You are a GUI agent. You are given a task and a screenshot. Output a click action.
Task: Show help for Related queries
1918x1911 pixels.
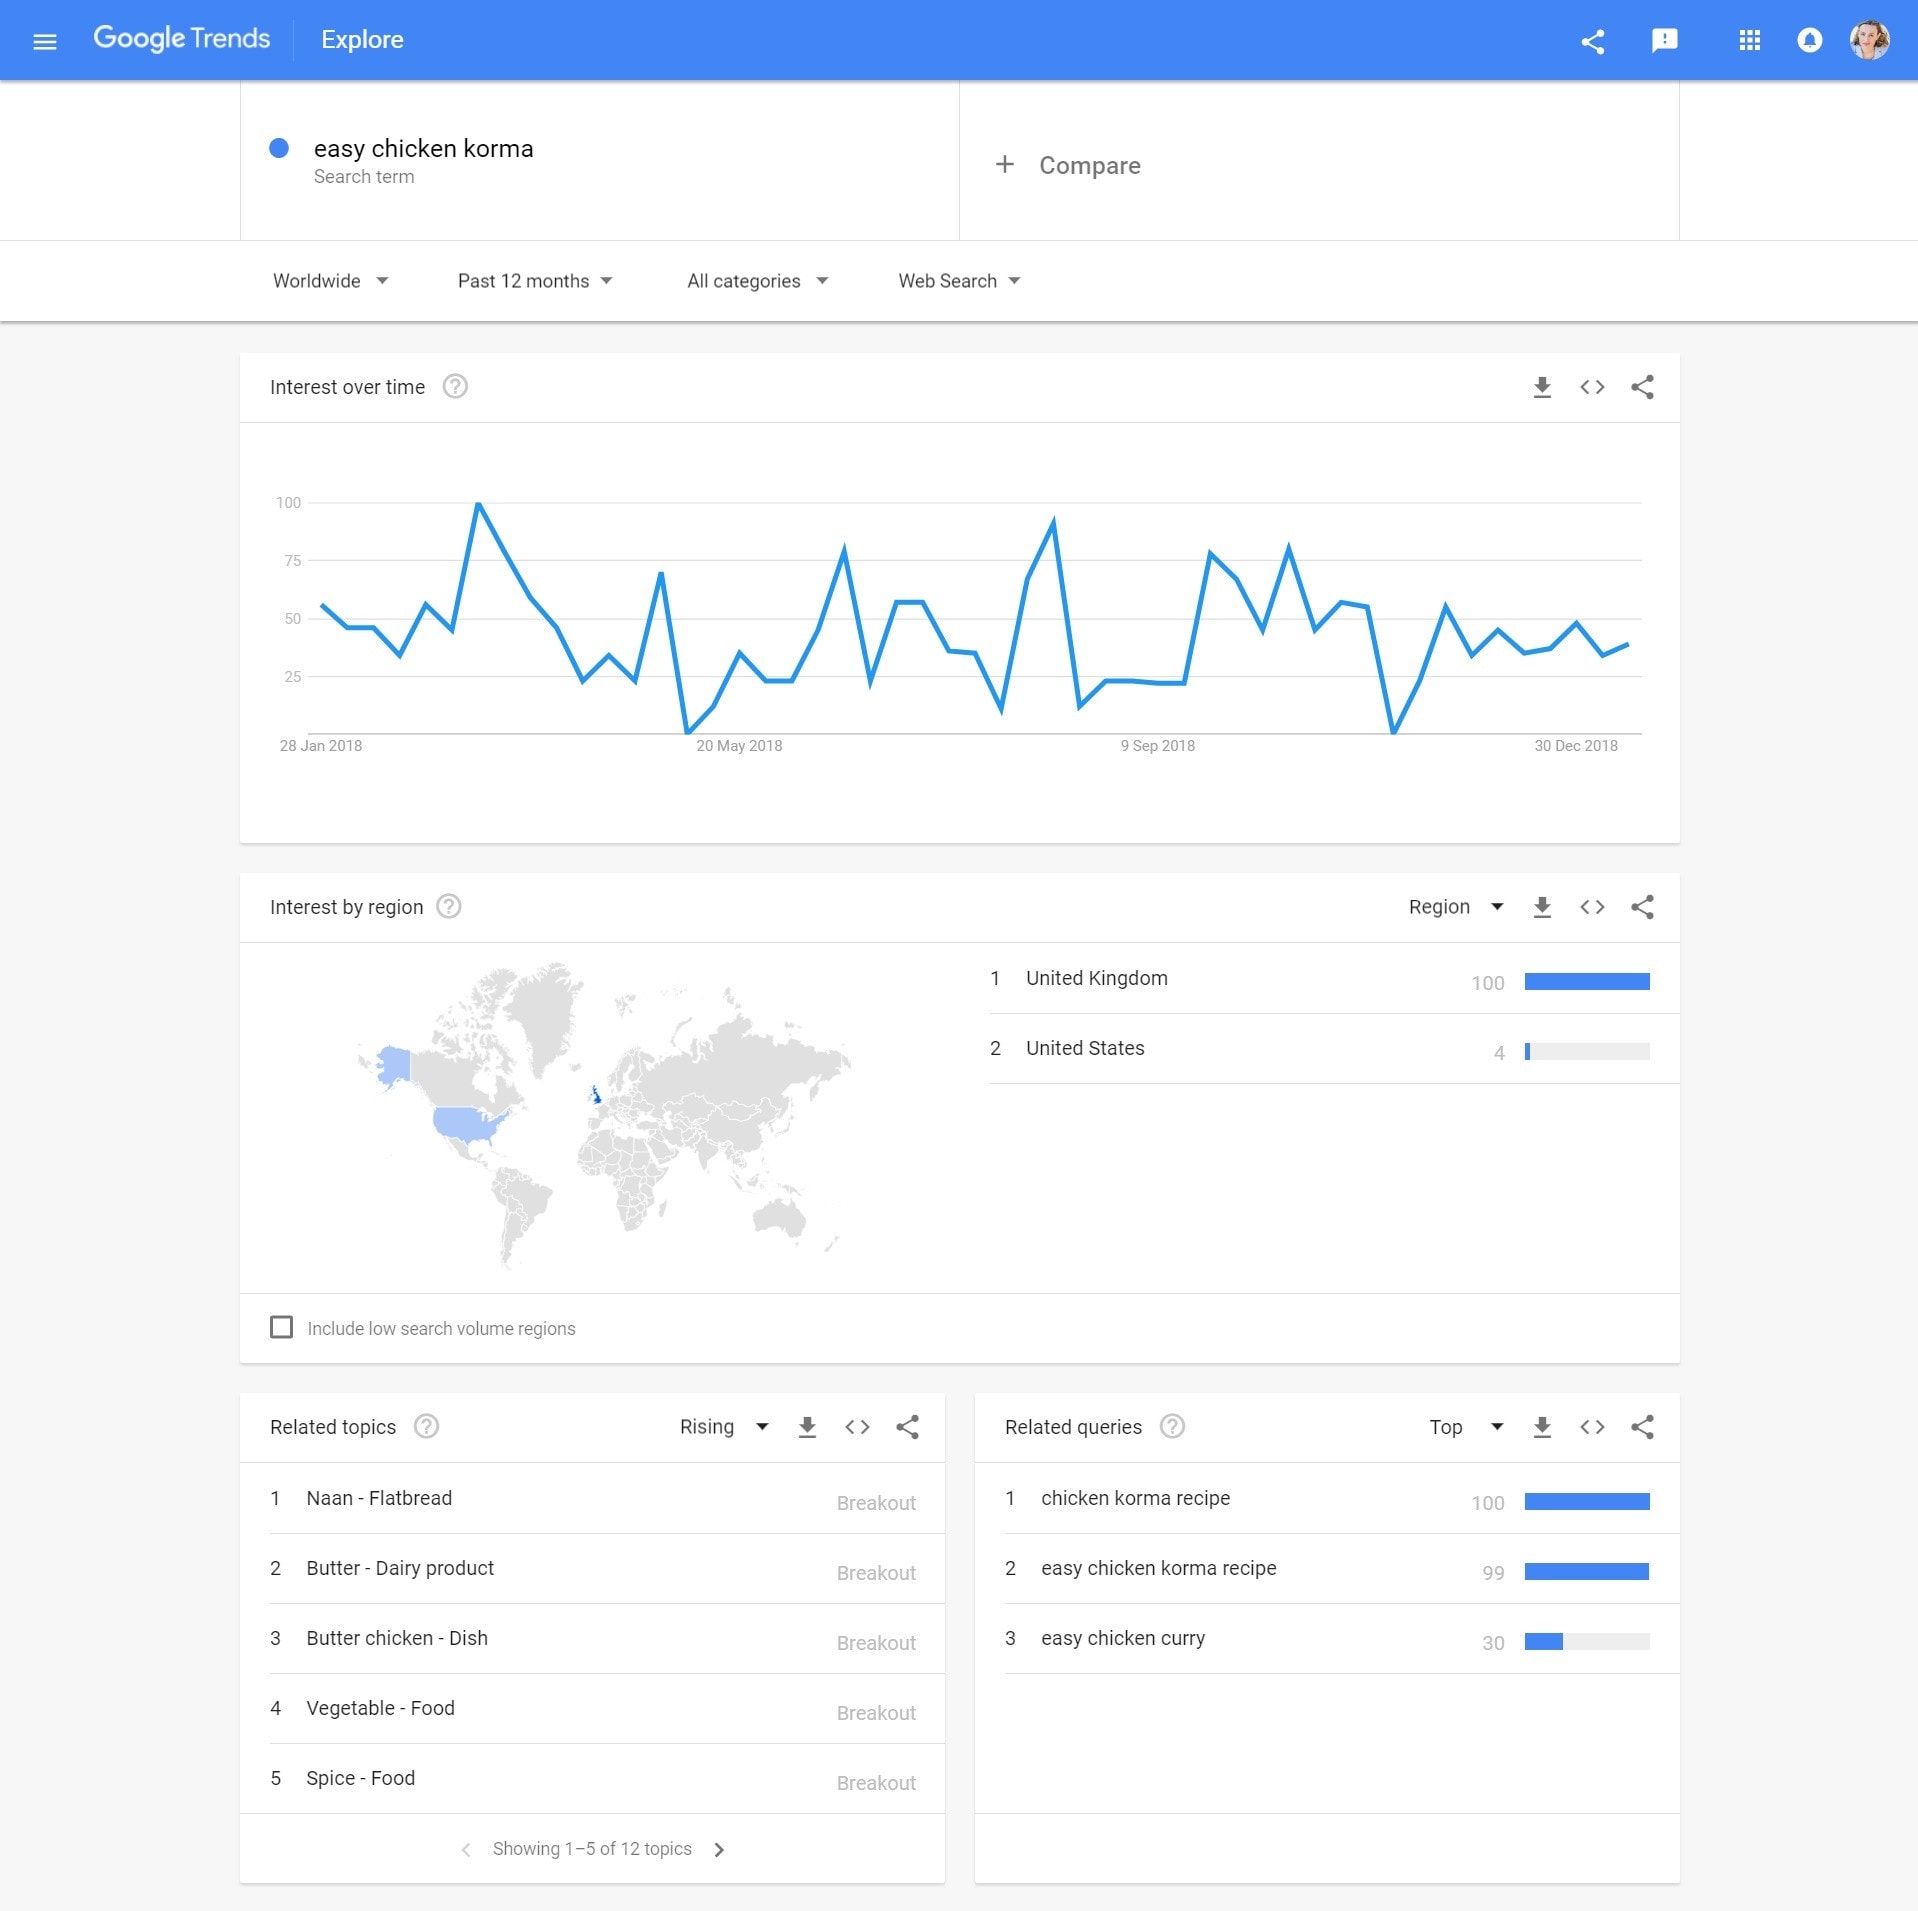click(1172, 1426)
